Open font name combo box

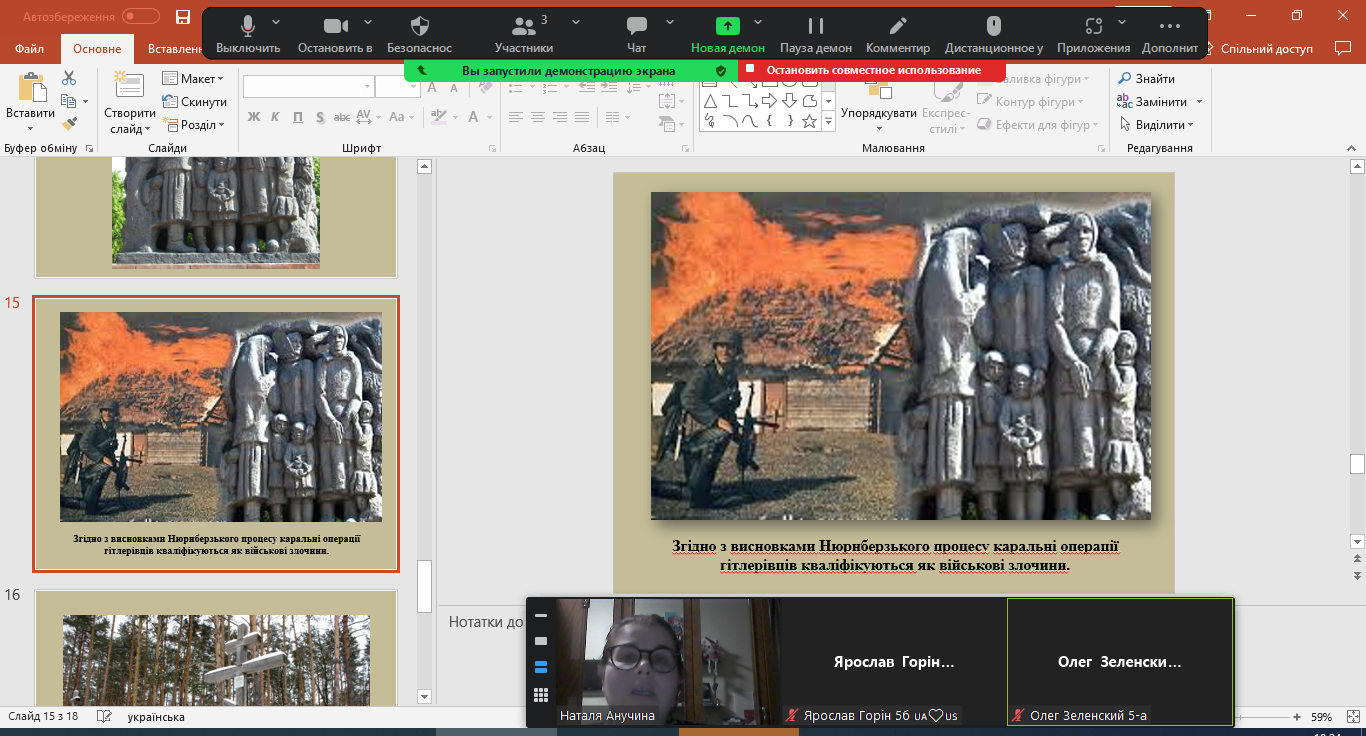click(308, 87)
